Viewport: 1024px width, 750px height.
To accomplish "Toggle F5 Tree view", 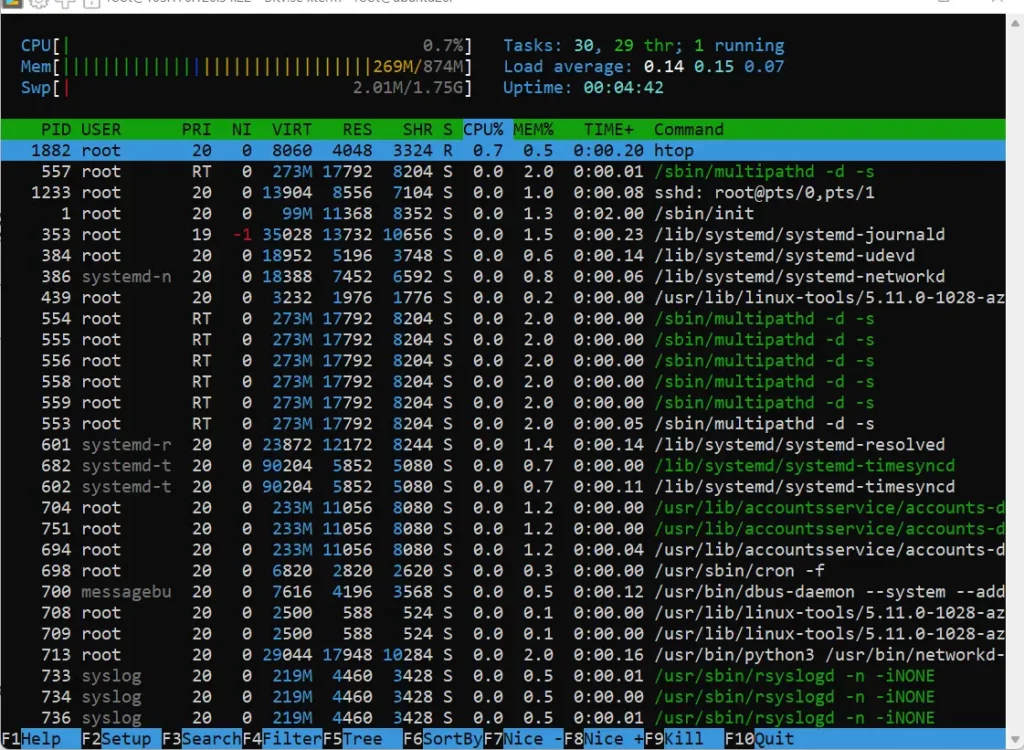I will pyautogui.click(x=356, y=739).
